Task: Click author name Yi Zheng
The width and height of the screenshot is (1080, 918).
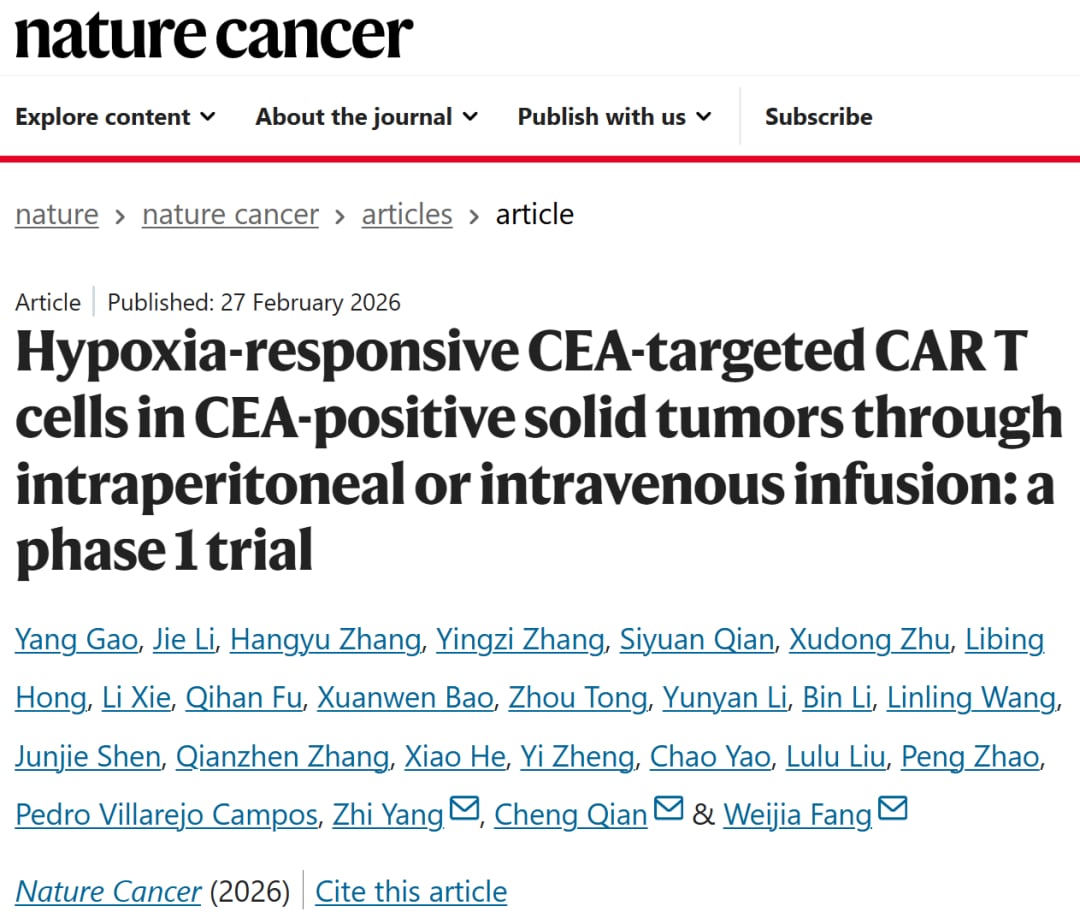Action: [x=577, y=757]
